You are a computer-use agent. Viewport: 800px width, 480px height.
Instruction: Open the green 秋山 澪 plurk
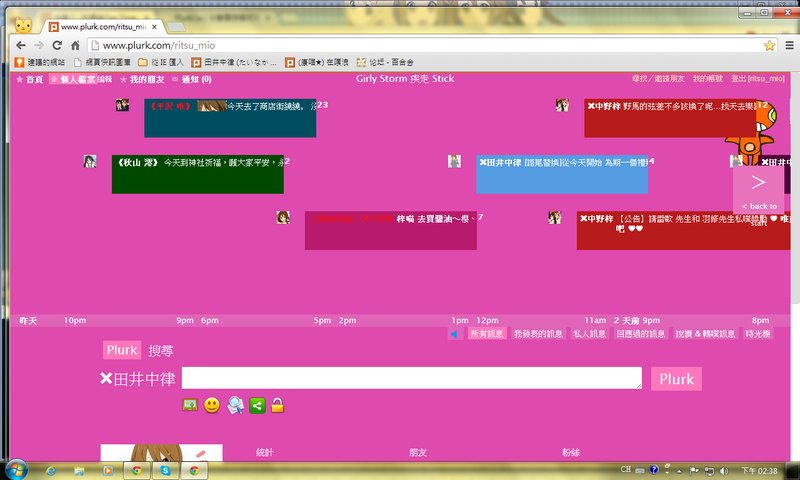pos(197,174)
